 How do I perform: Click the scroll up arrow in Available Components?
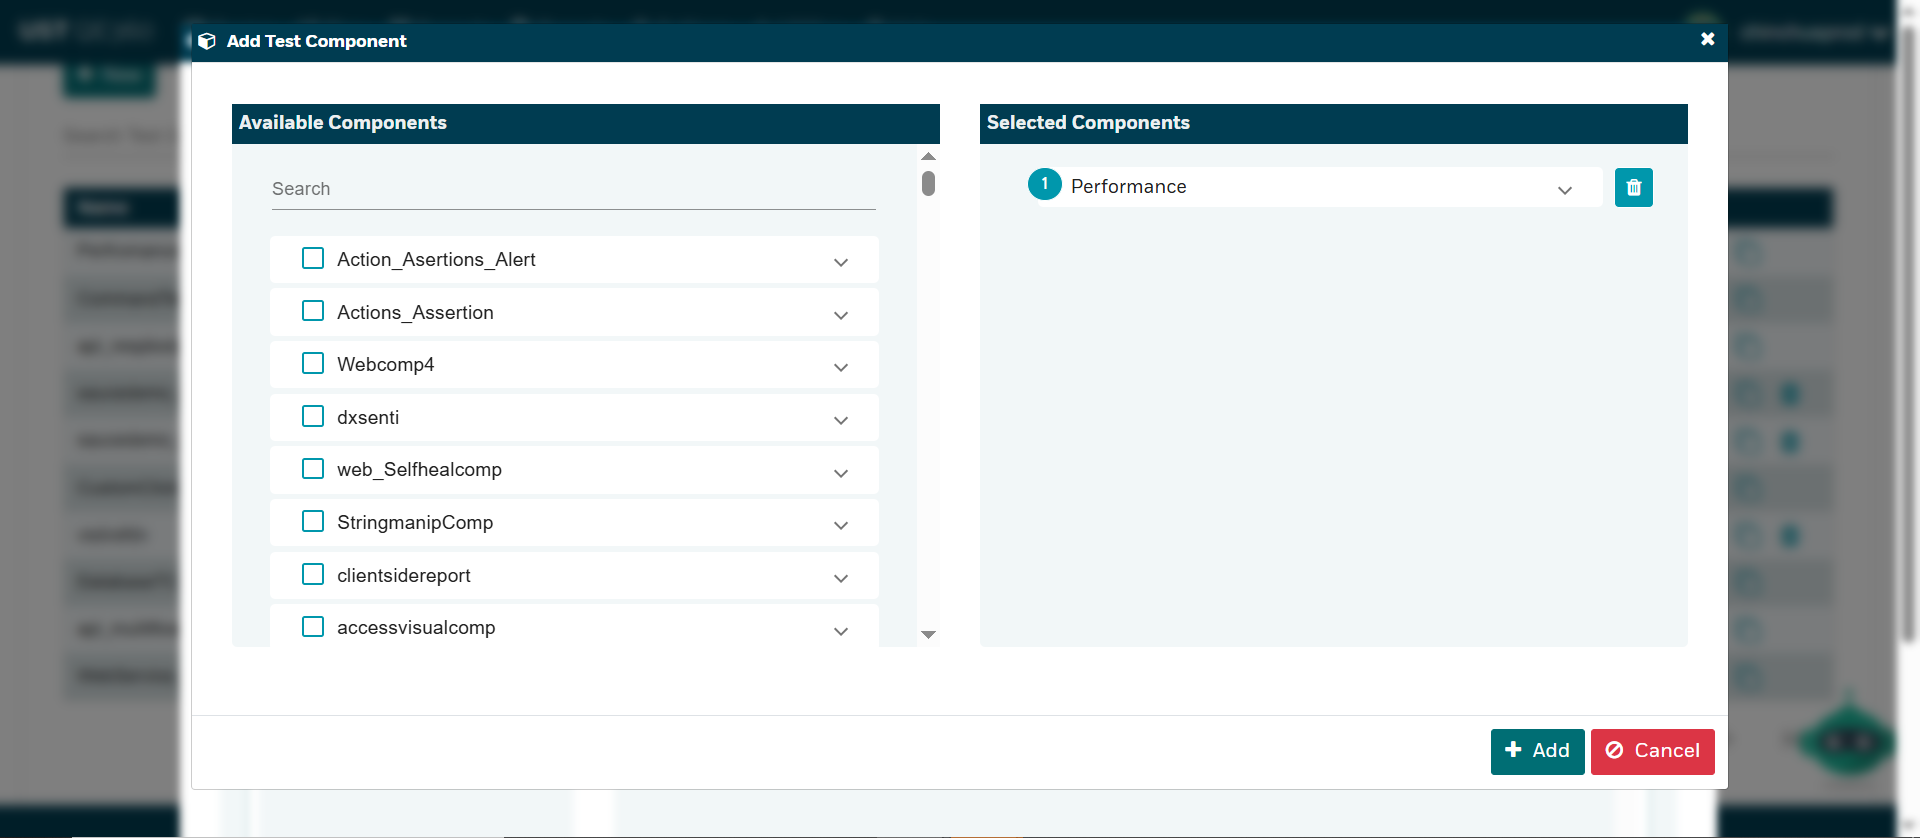coord(928,156)
